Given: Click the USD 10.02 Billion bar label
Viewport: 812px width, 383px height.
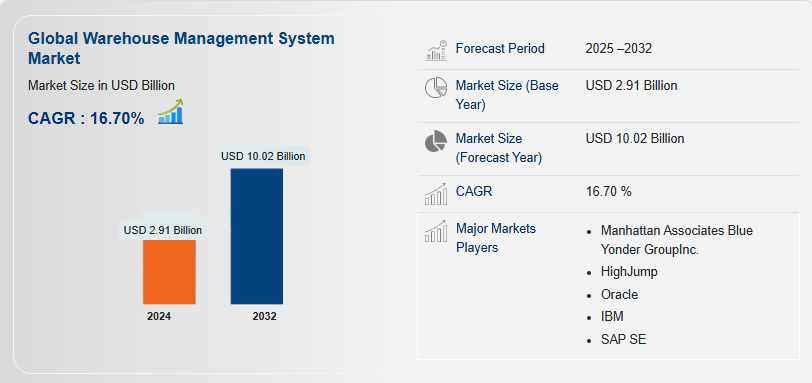Looking at the screenshot, I should pos(263,156).
